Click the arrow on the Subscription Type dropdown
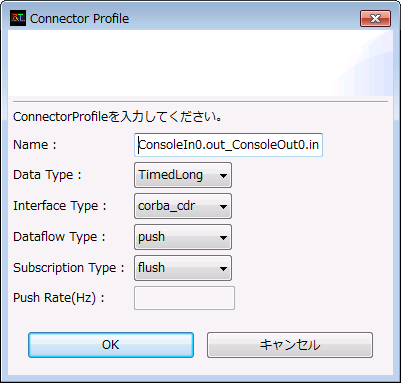The width and height of the screenshot is (401, 383). click(223, 269)
